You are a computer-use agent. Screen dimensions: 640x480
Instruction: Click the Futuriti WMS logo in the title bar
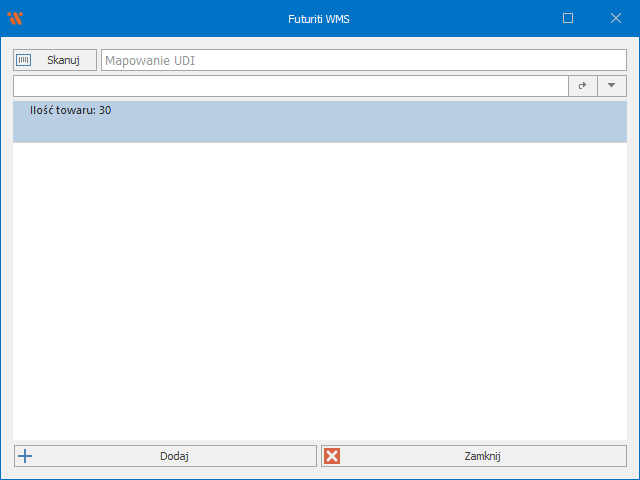[x=15, y=18]
